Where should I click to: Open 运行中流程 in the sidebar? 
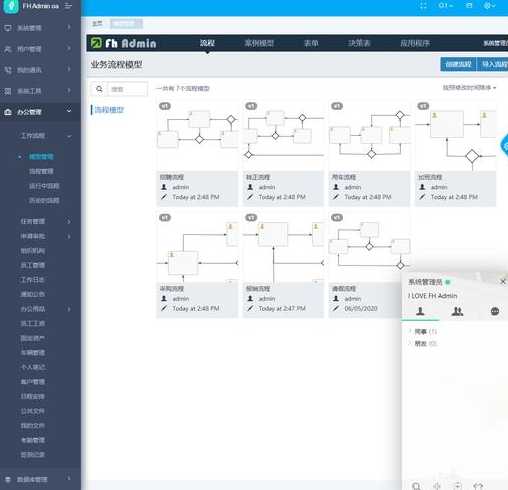pyautogui.click(x=44, y=186)
